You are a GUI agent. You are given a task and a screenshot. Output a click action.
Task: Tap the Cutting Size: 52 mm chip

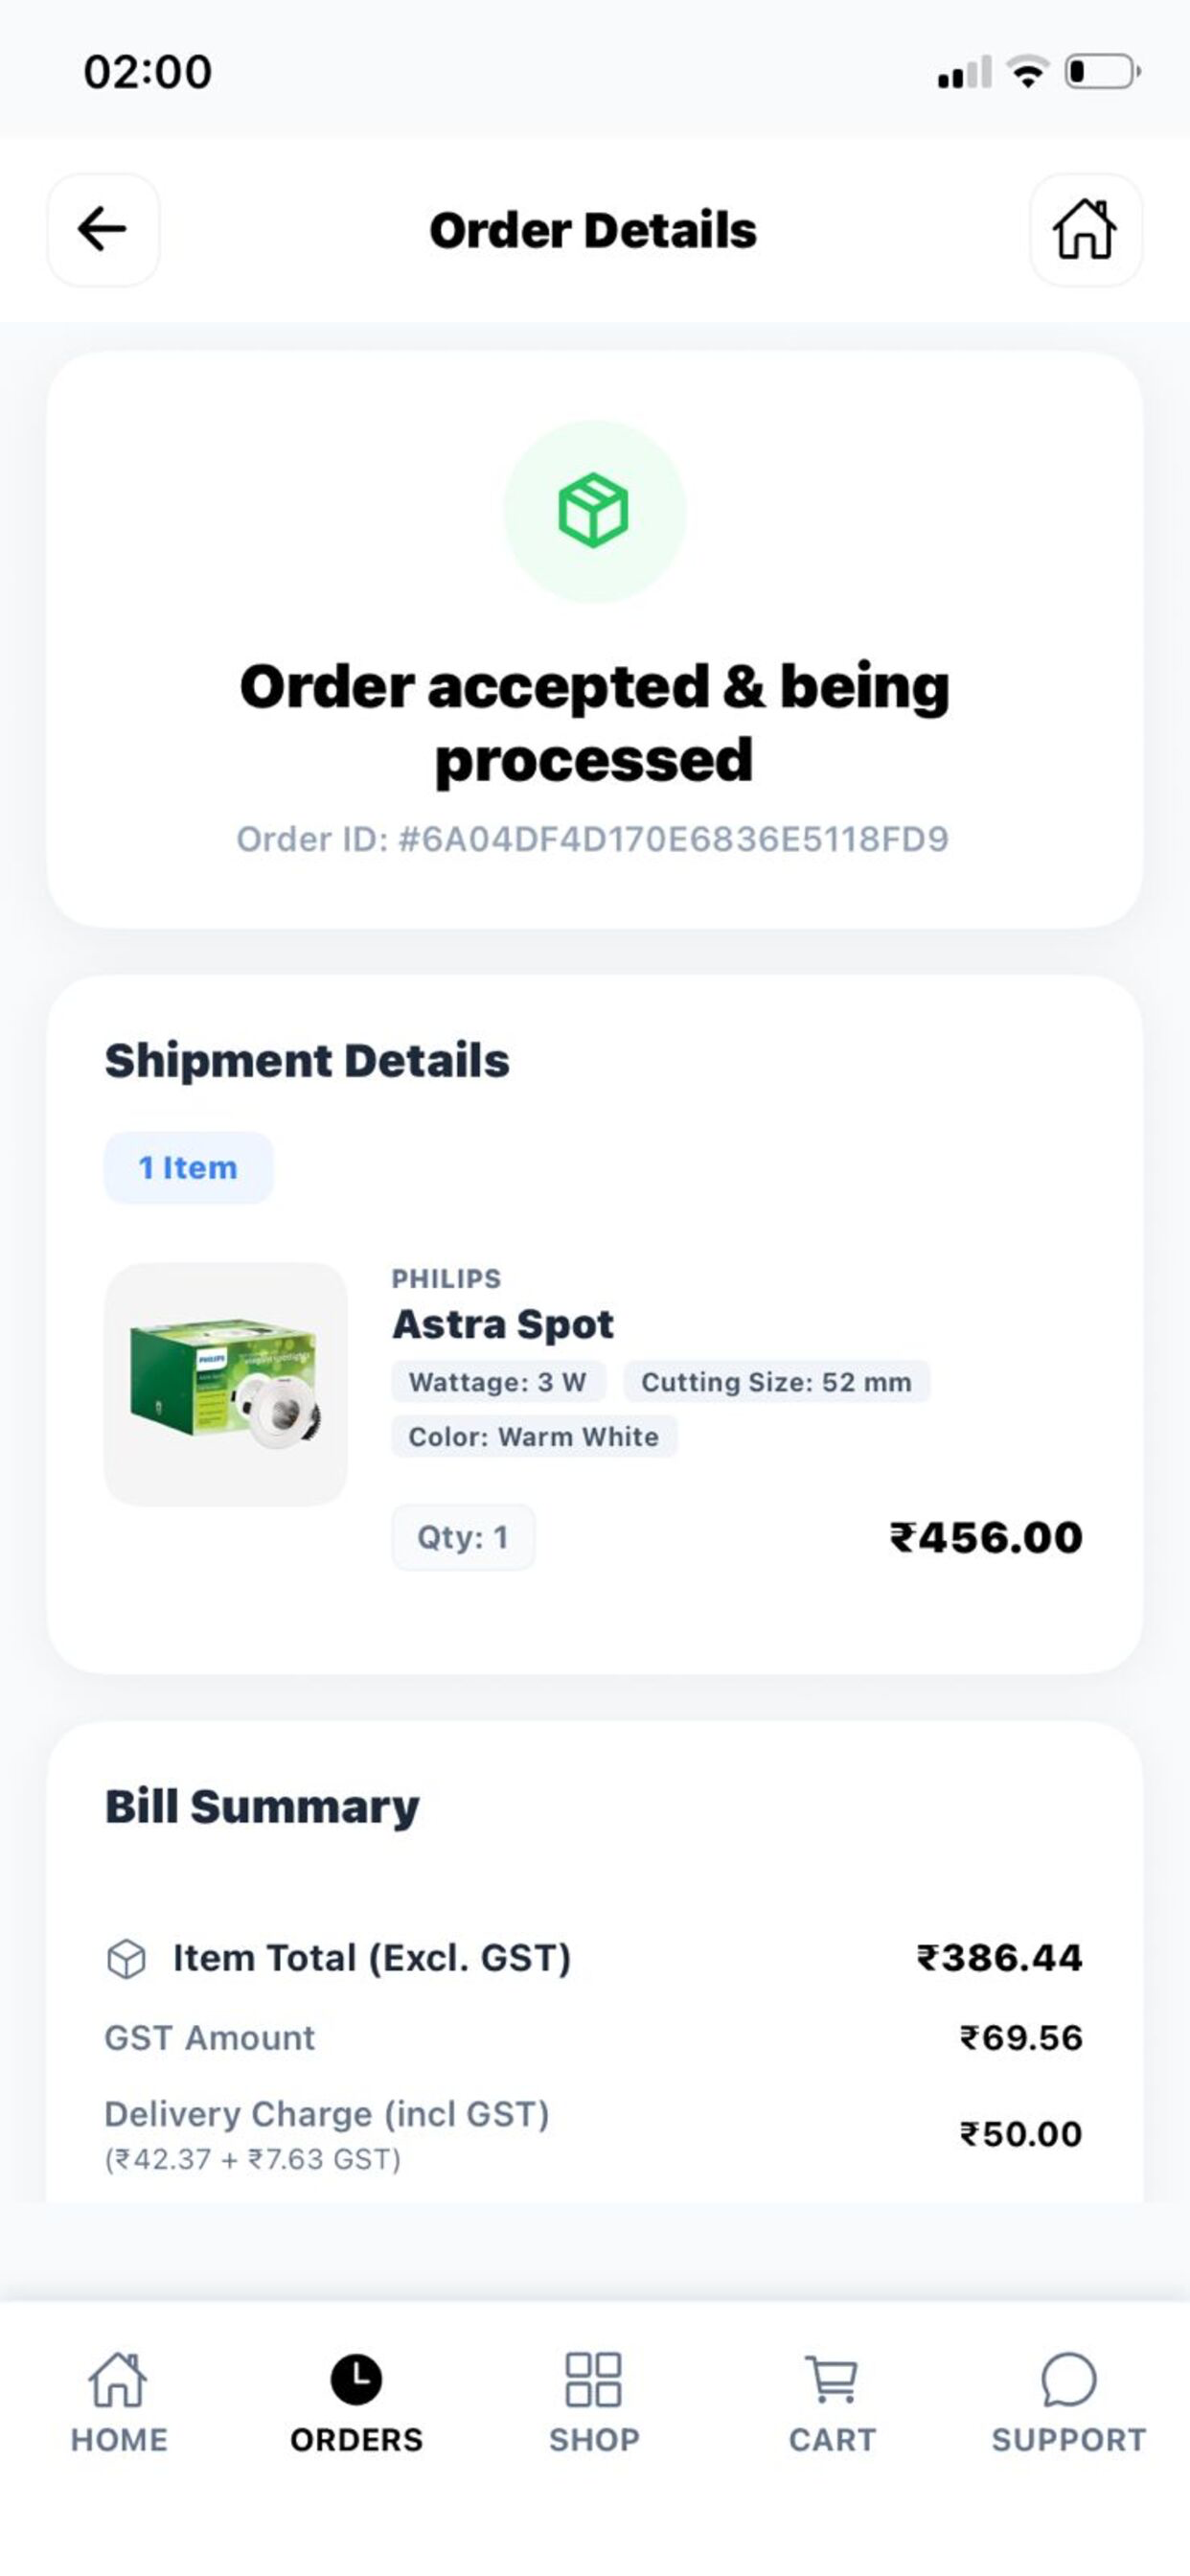click(x=777, y=1382)
